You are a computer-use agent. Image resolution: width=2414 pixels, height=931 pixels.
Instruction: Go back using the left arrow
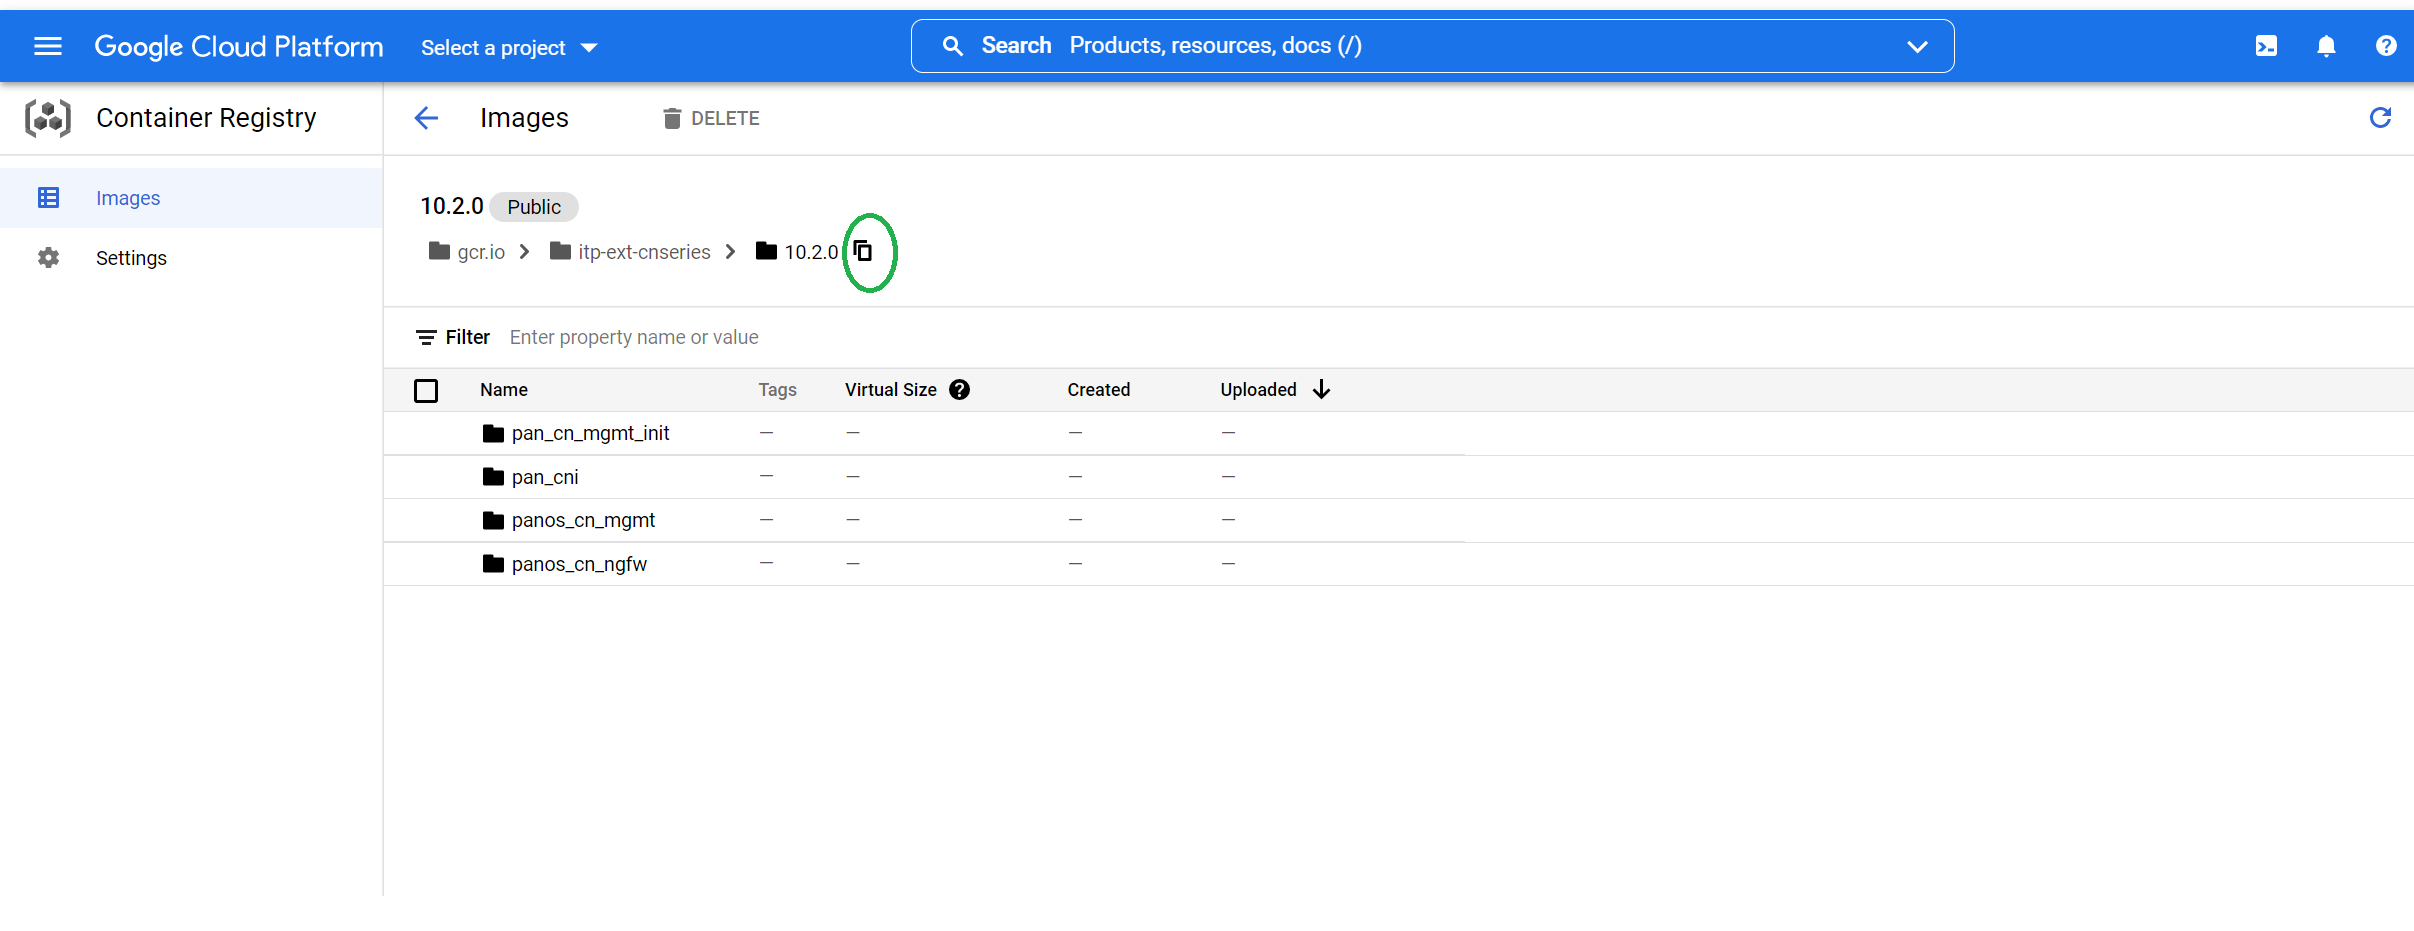[x=427, y=118]
